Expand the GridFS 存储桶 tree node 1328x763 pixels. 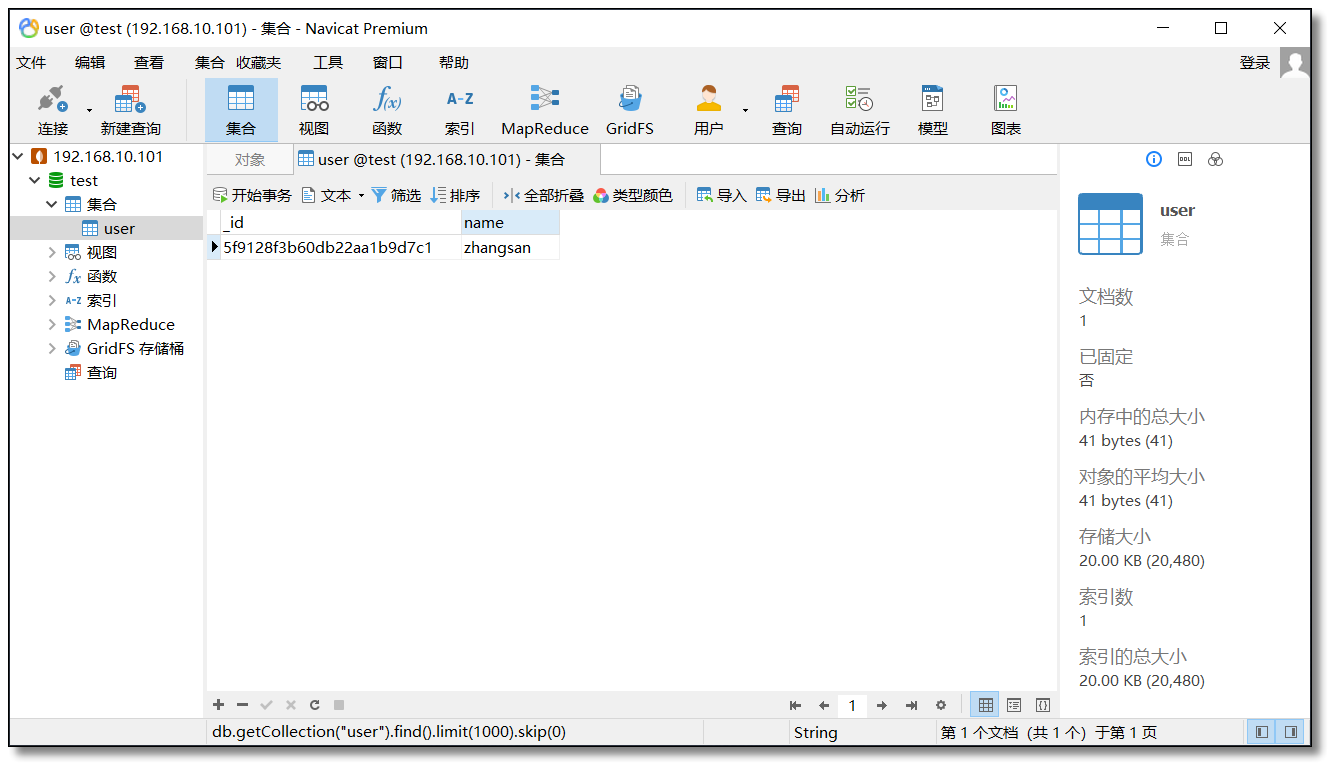(x=52, y=348)
